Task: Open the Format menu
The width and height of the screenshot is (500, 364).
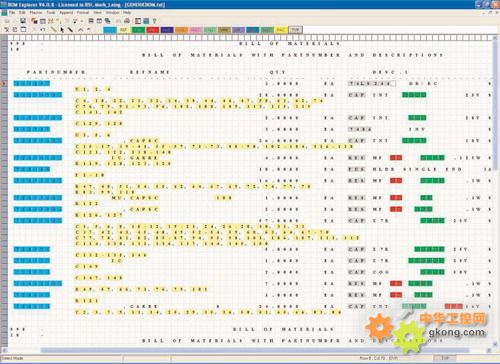Action: [83, 12]
